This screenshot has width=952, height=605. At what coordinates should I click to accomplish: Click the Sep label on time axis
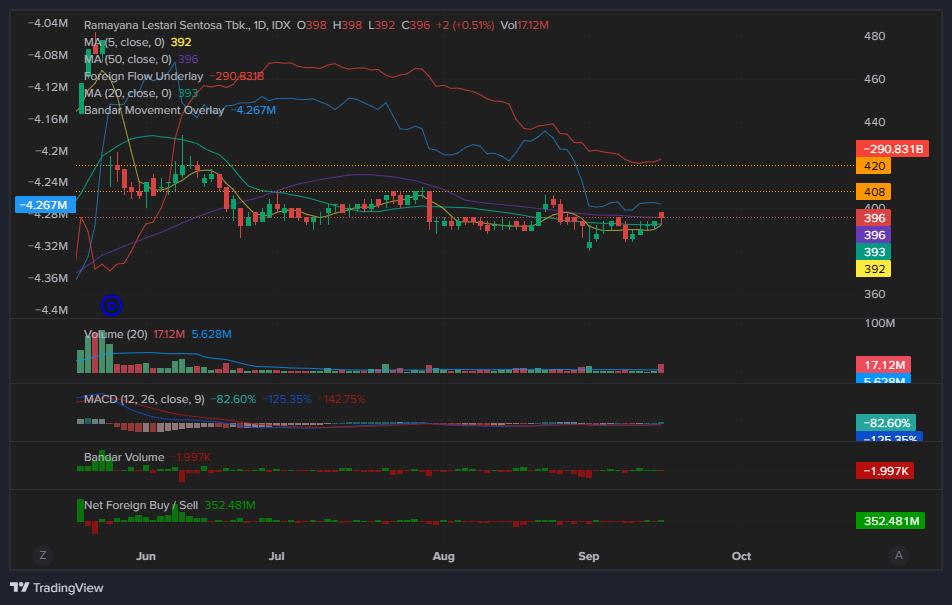(x=588, y=556)
